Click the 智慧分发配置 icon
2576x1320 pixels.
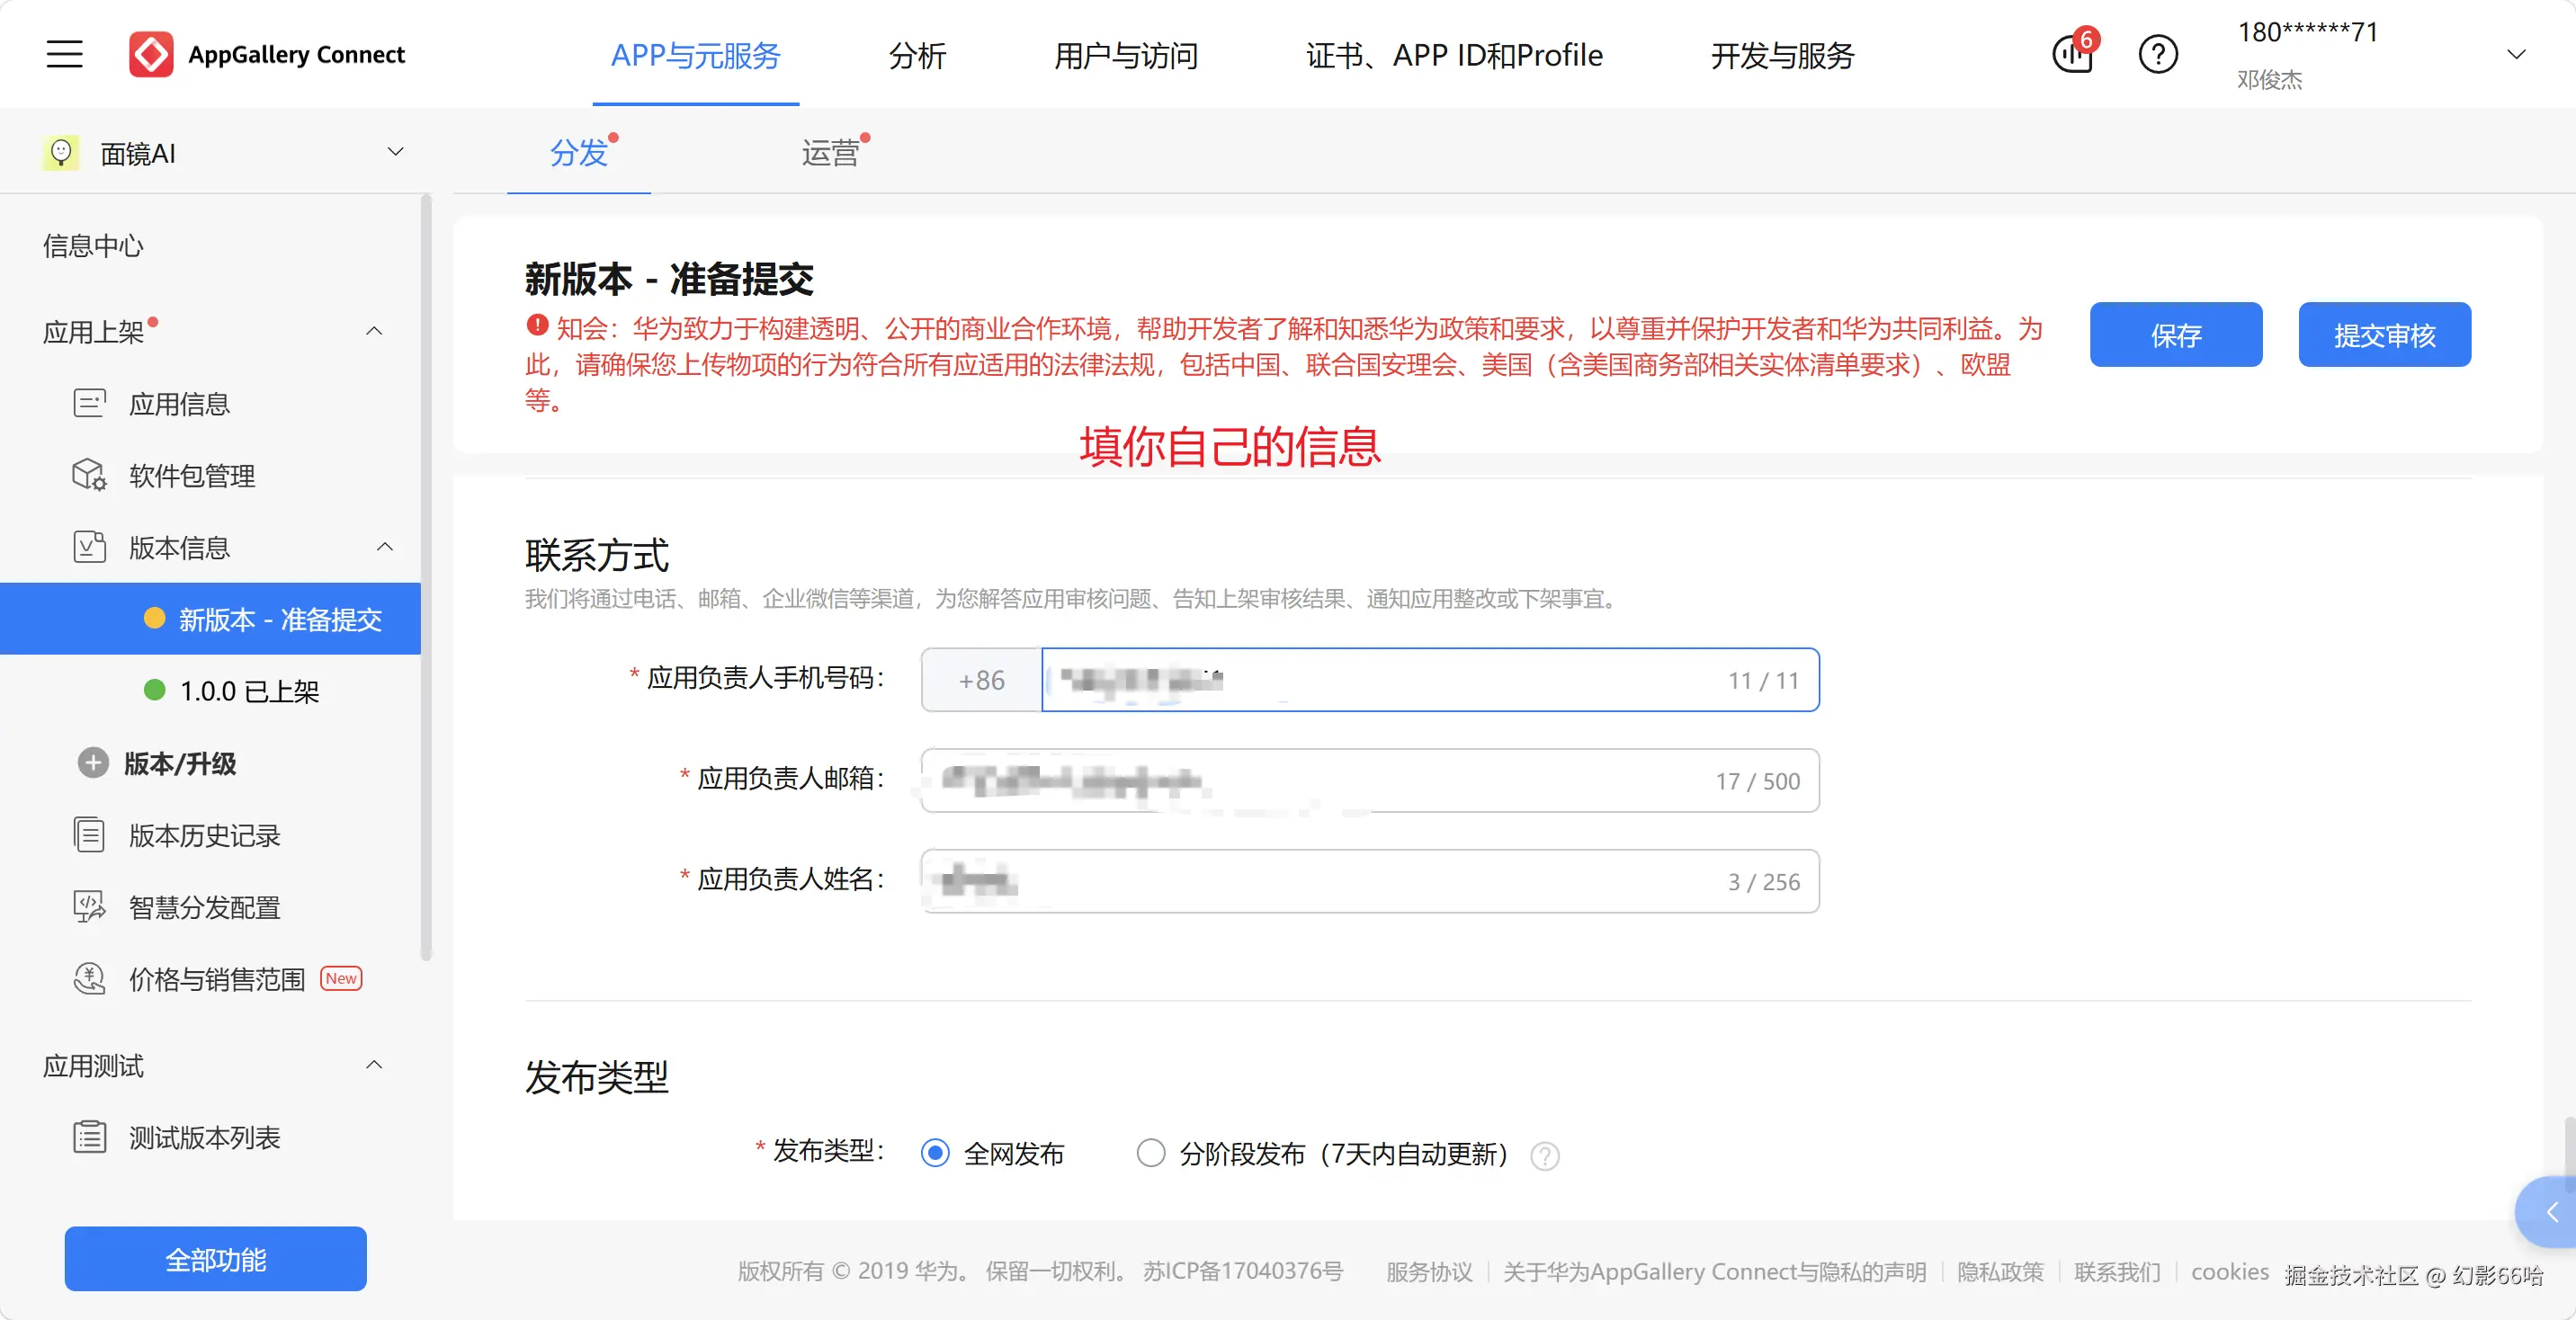coord(89,907)
